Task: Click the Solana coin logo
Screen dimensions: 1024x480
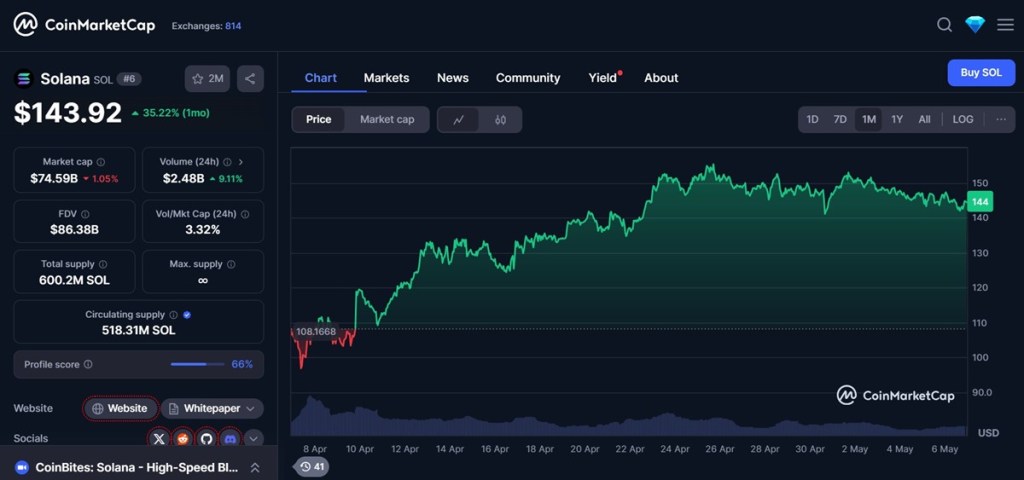Action: point(24,80)
